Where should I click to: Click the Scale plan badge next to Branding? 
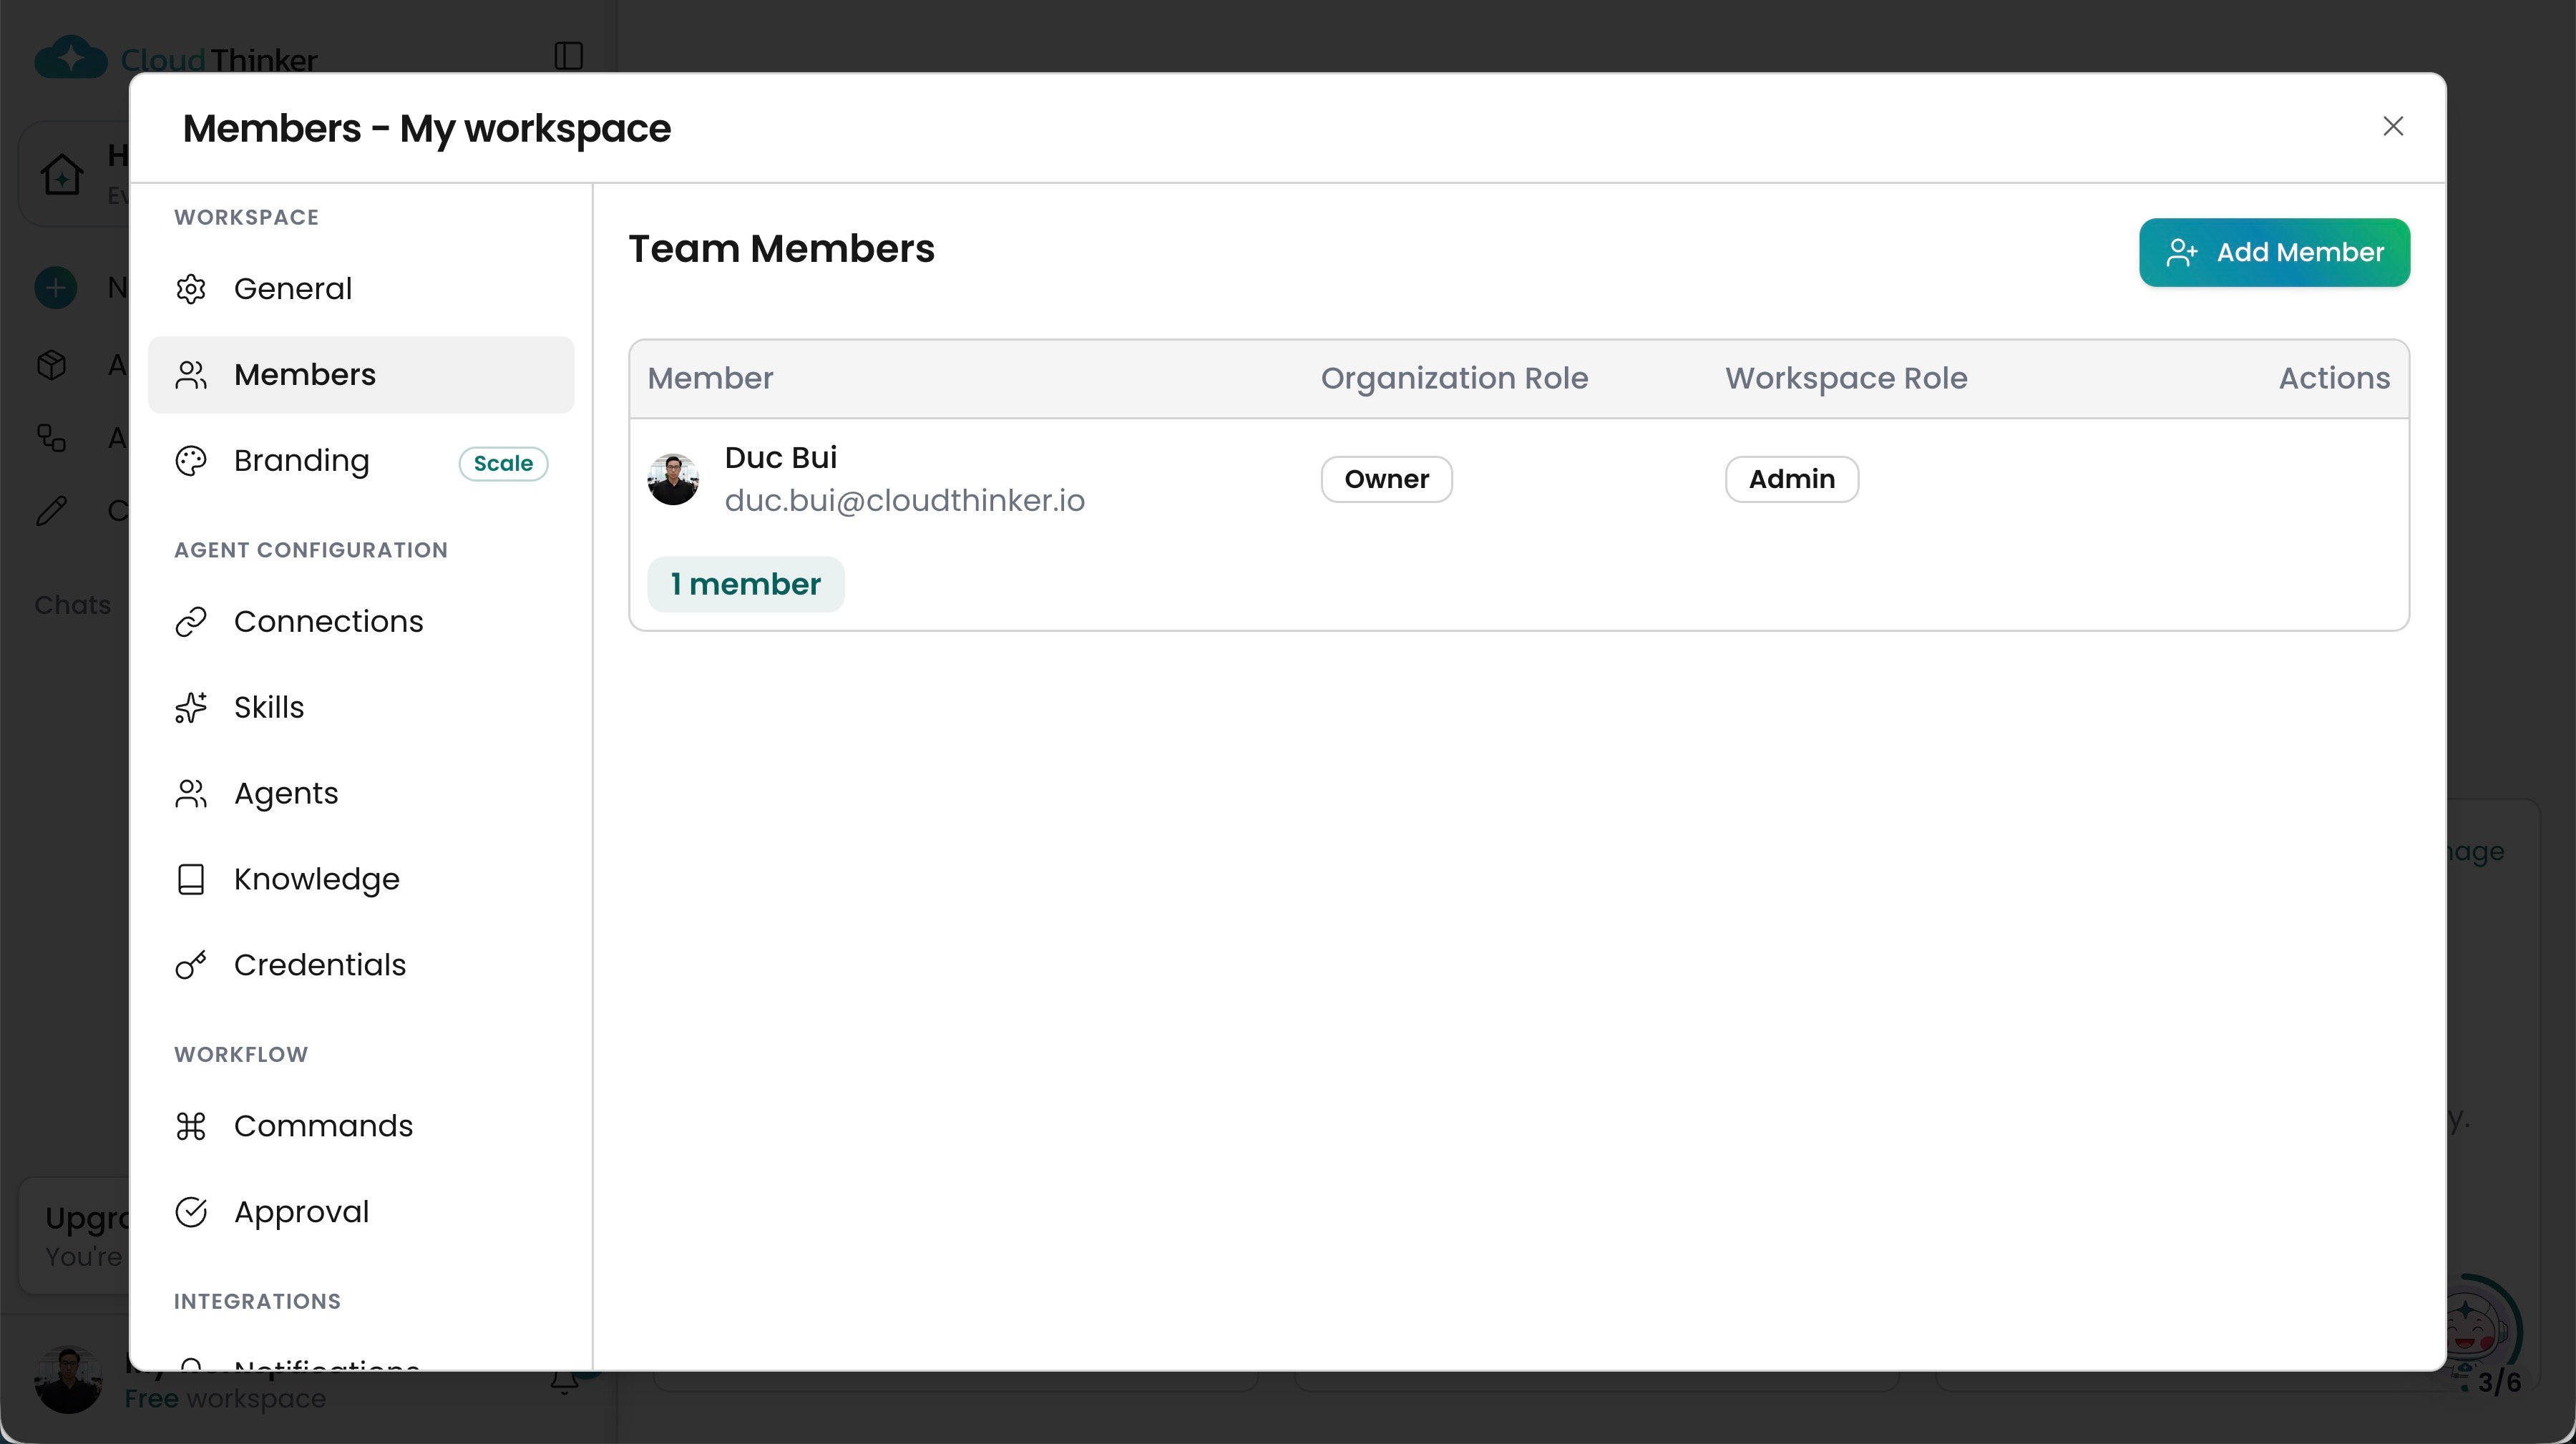503,464
